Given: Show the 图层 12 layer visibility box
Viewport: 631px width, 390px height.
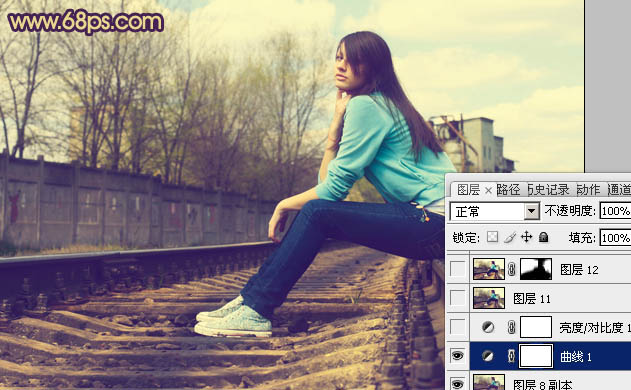Looking at the screenshot, I should point(458,269).
